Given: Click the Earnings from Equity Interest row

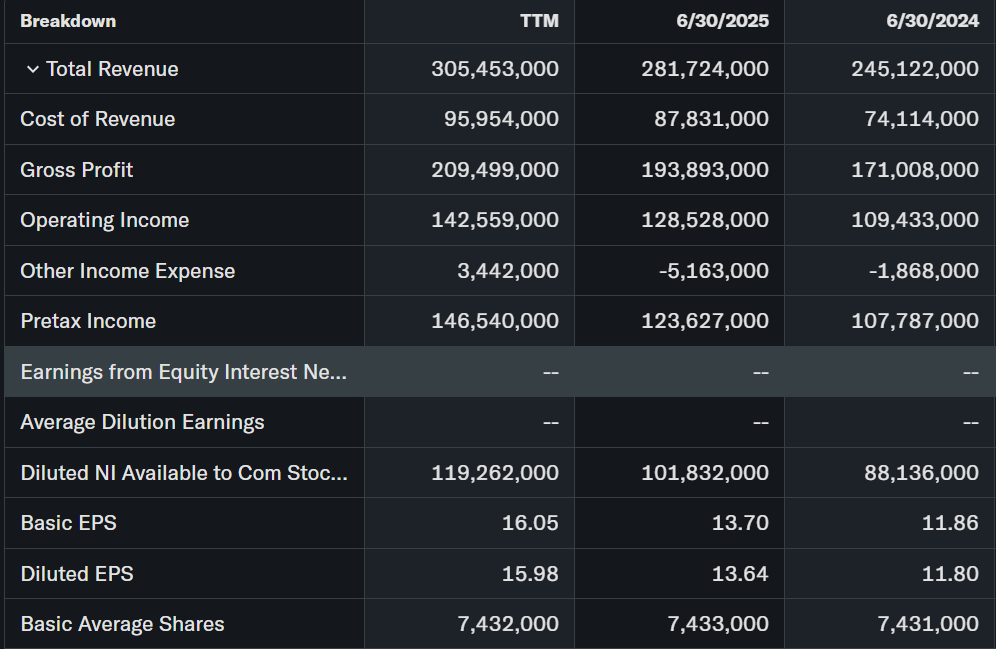Looking at the screenshot, I should pos(184,372).
